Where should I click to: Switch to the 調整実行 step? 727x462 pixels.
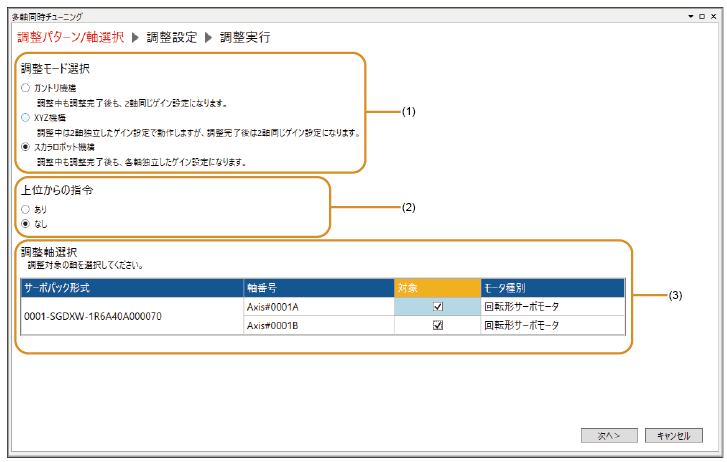[244, 38]
